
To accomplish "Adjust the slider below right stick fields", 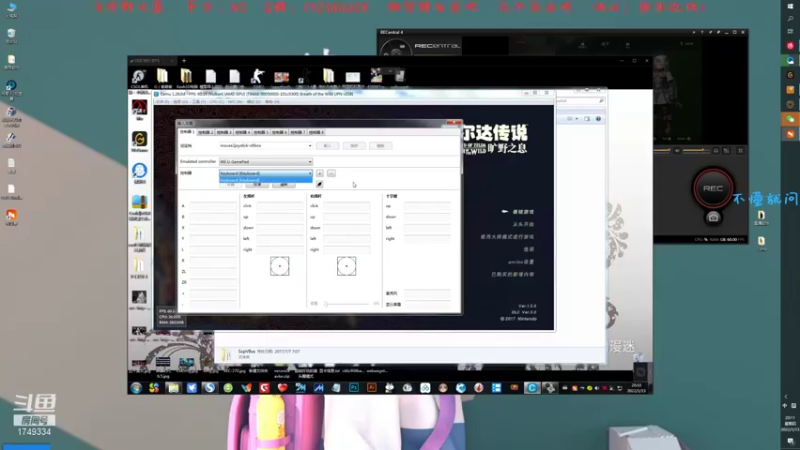I will (x=346, y=304).
